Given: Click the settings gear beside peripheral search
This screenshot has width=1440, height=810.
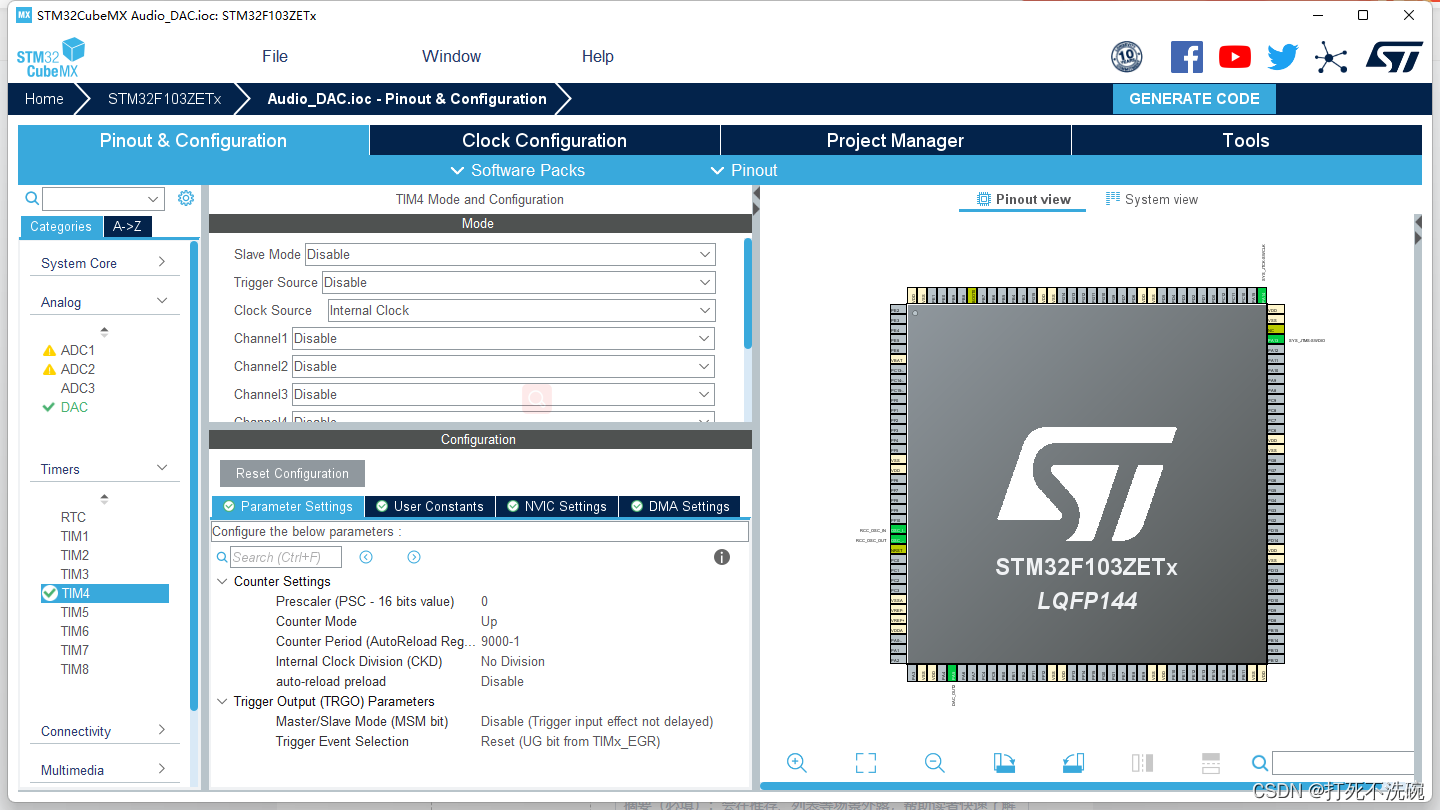Looking at the screenshot, I should point(186,198).
